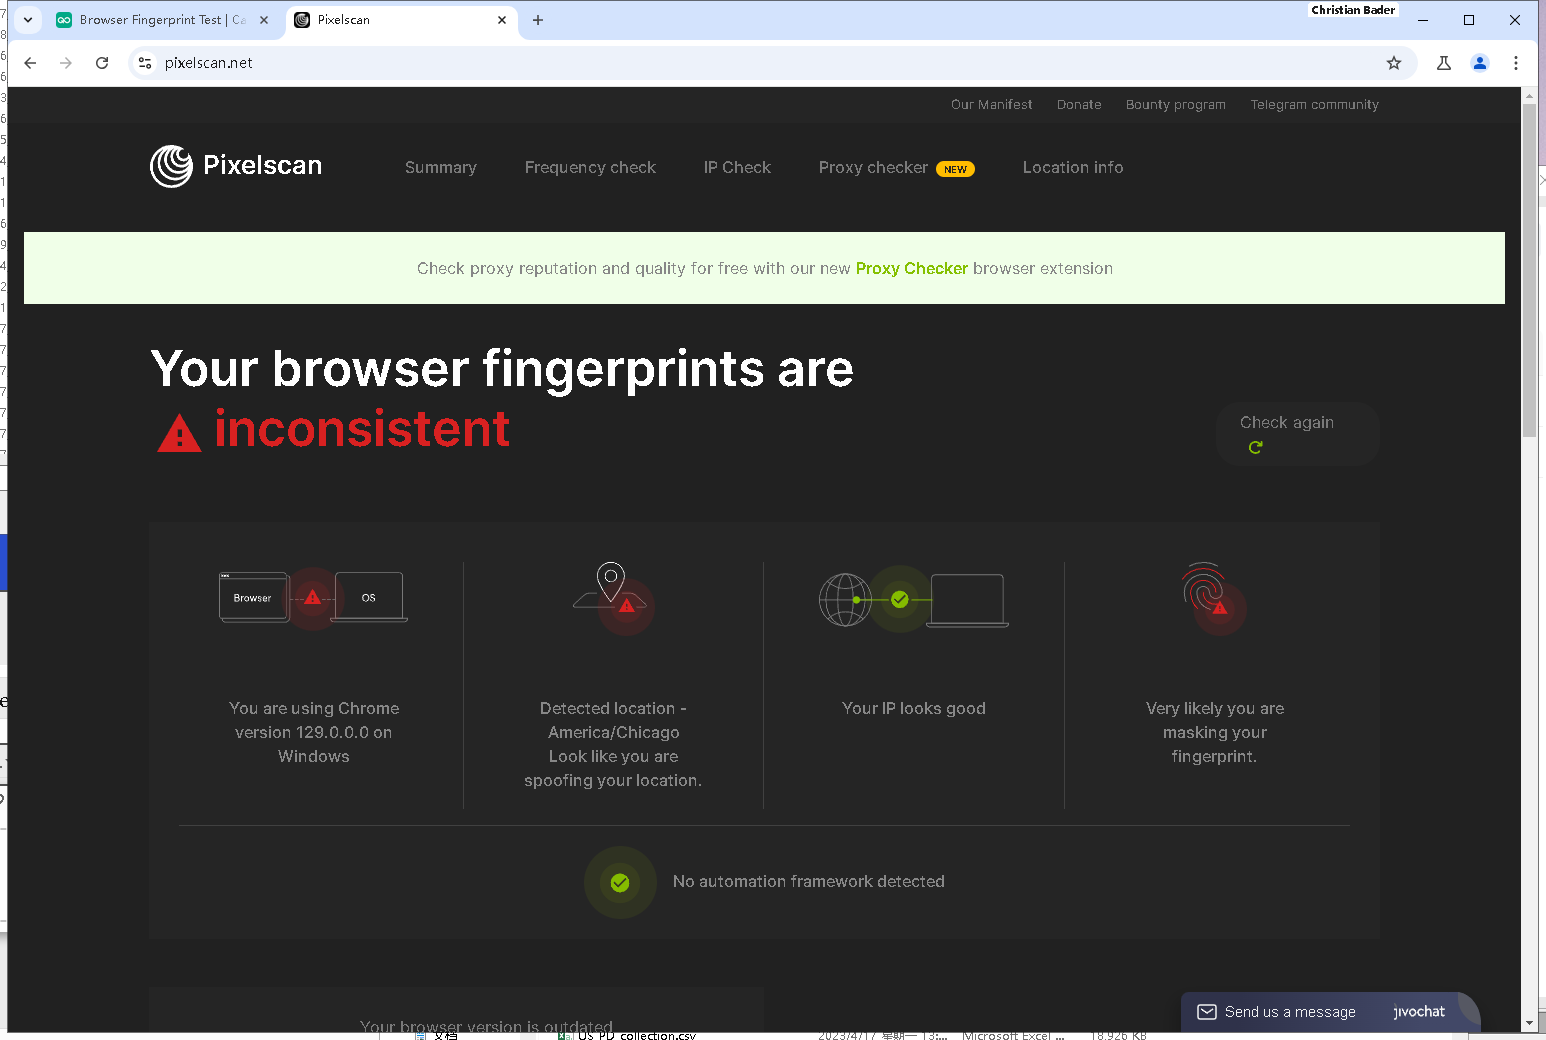Open the site information icon in the address bar
Image resolution: width=1546 pixels, height=1040 pixels.
click(x=145, y=63)
